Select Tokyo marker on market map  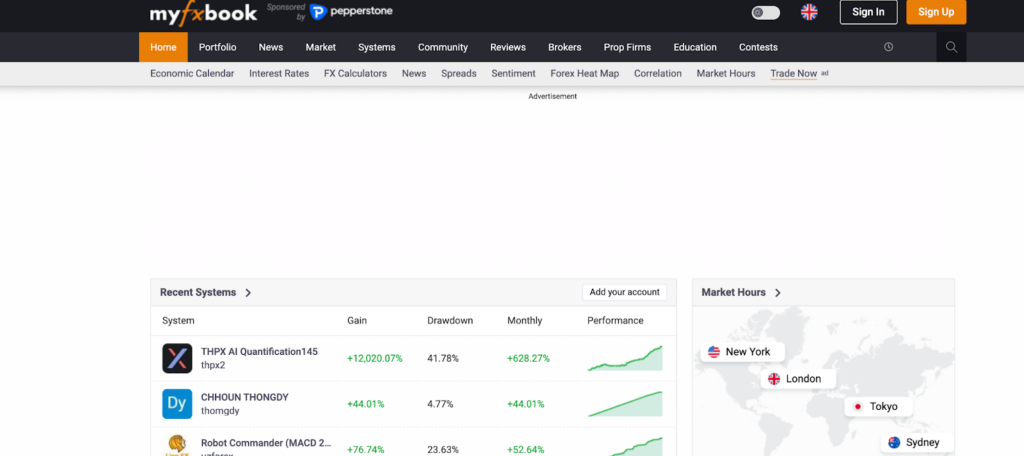[x=878, y=407]
